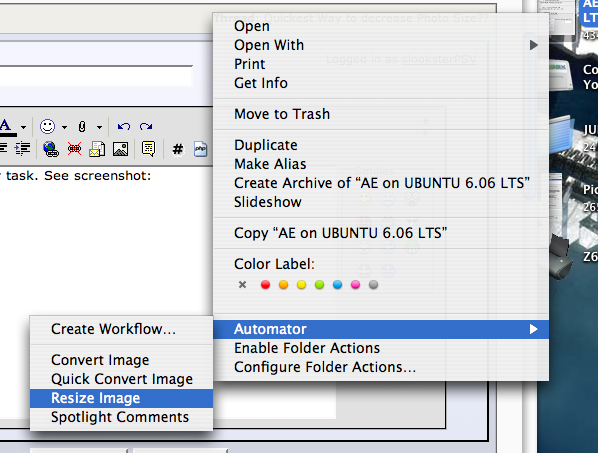Choose Duplicate from the menu
Screen dimensions: 598x453
(381, 145)
